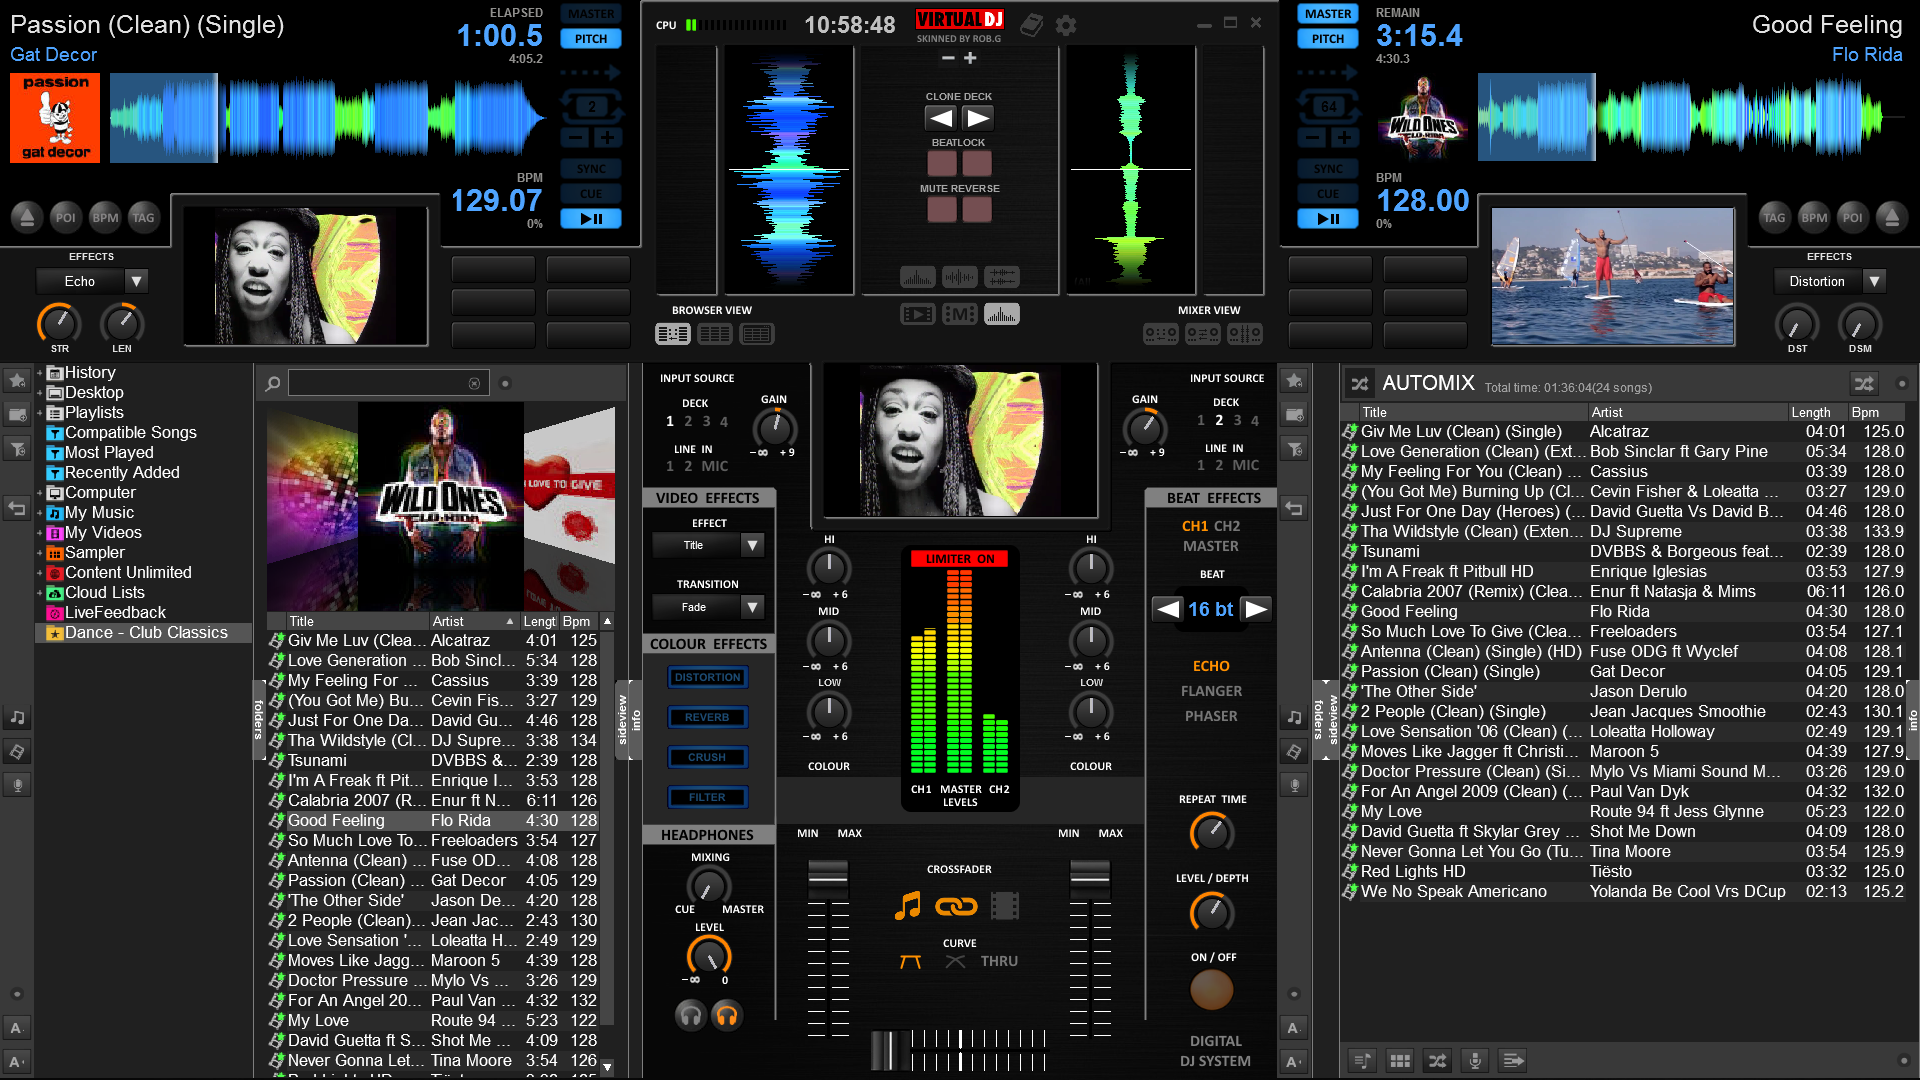
Task: Toggle the LIMITER ON indicator
Action: tap(959, 559)
